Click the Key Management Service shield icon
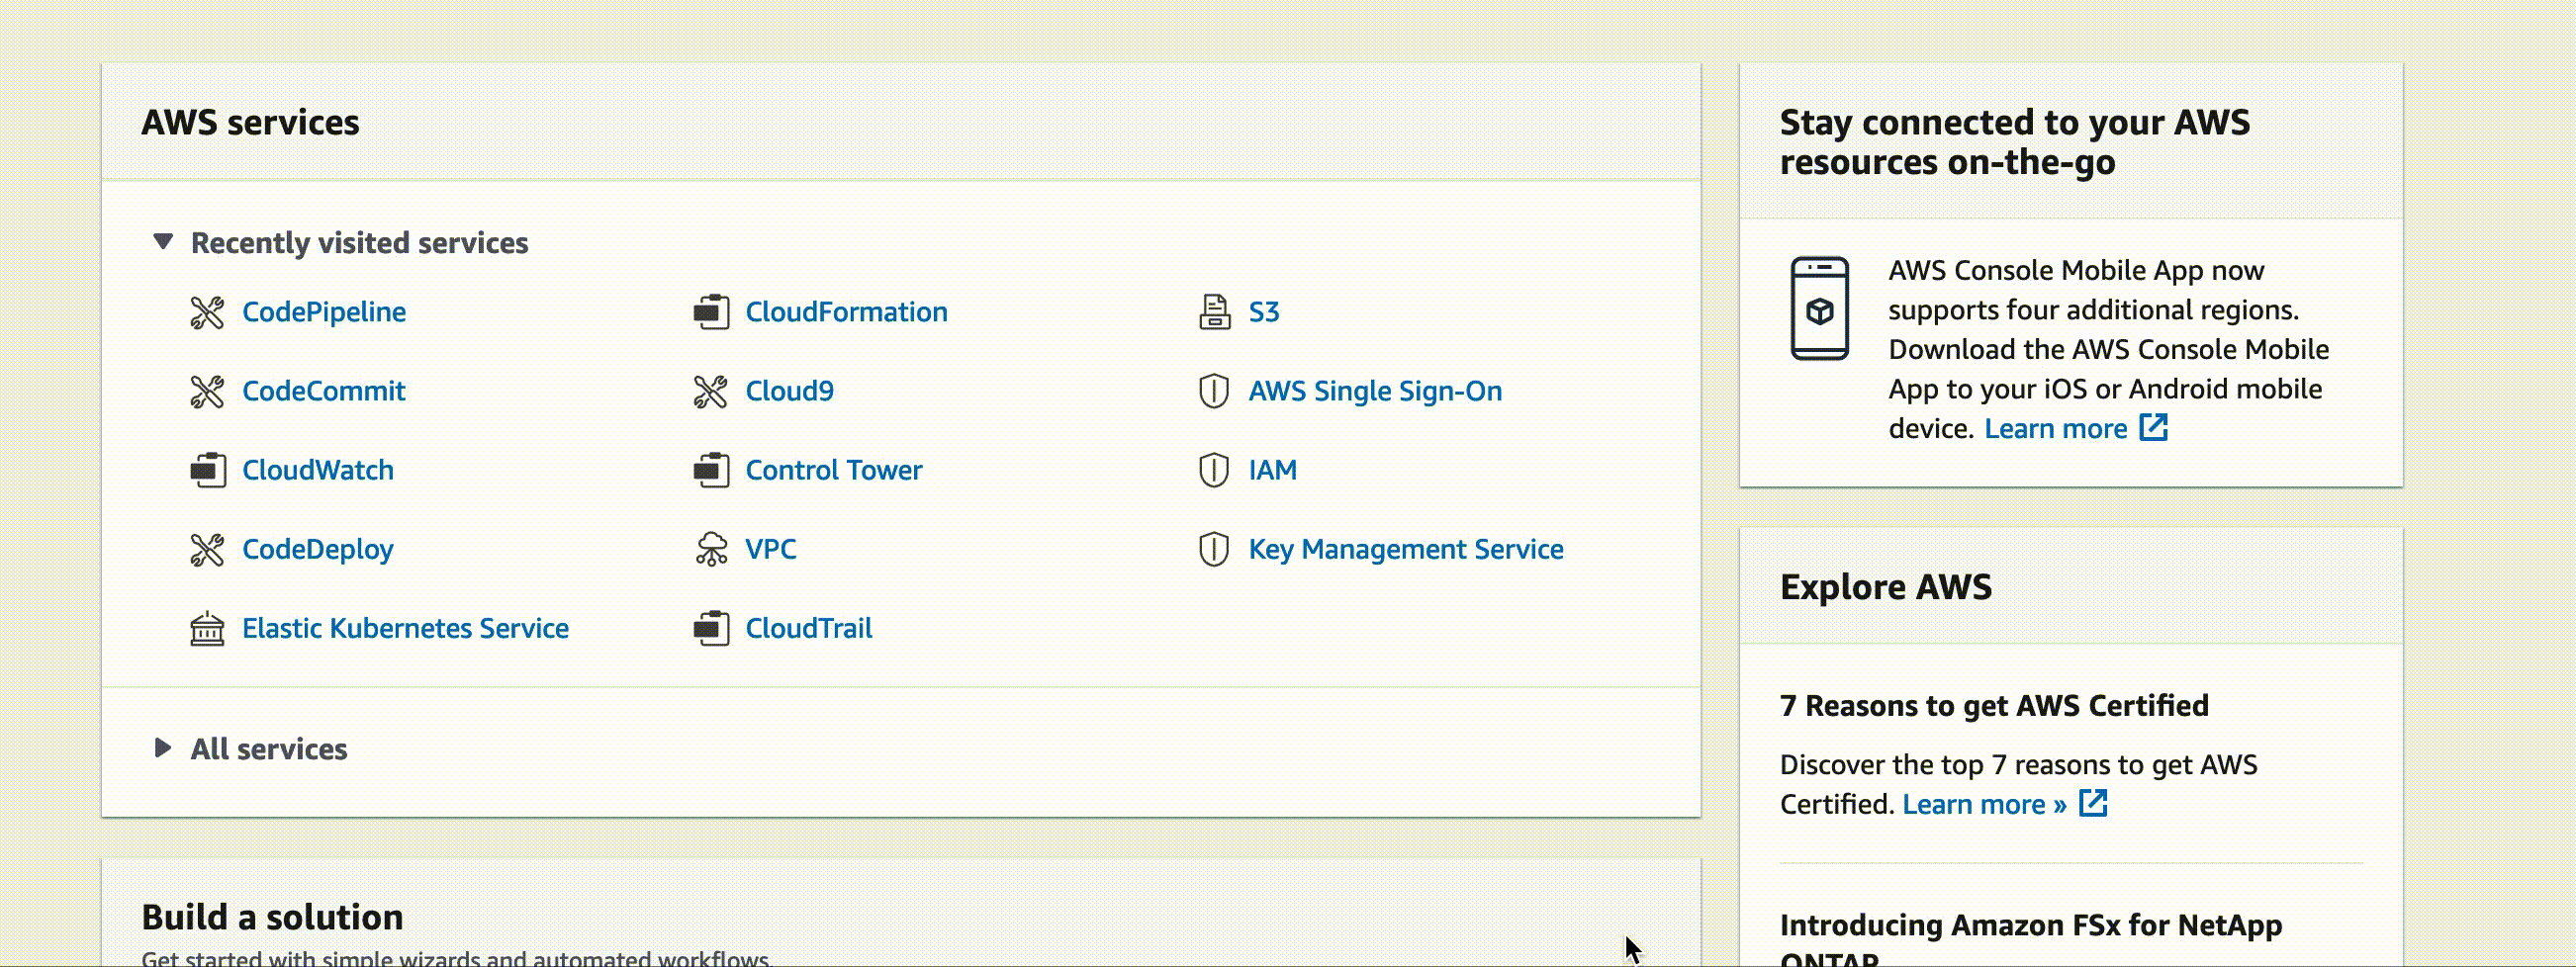The height and width of the screenshot is (967, 2576). coord(1213,549)
